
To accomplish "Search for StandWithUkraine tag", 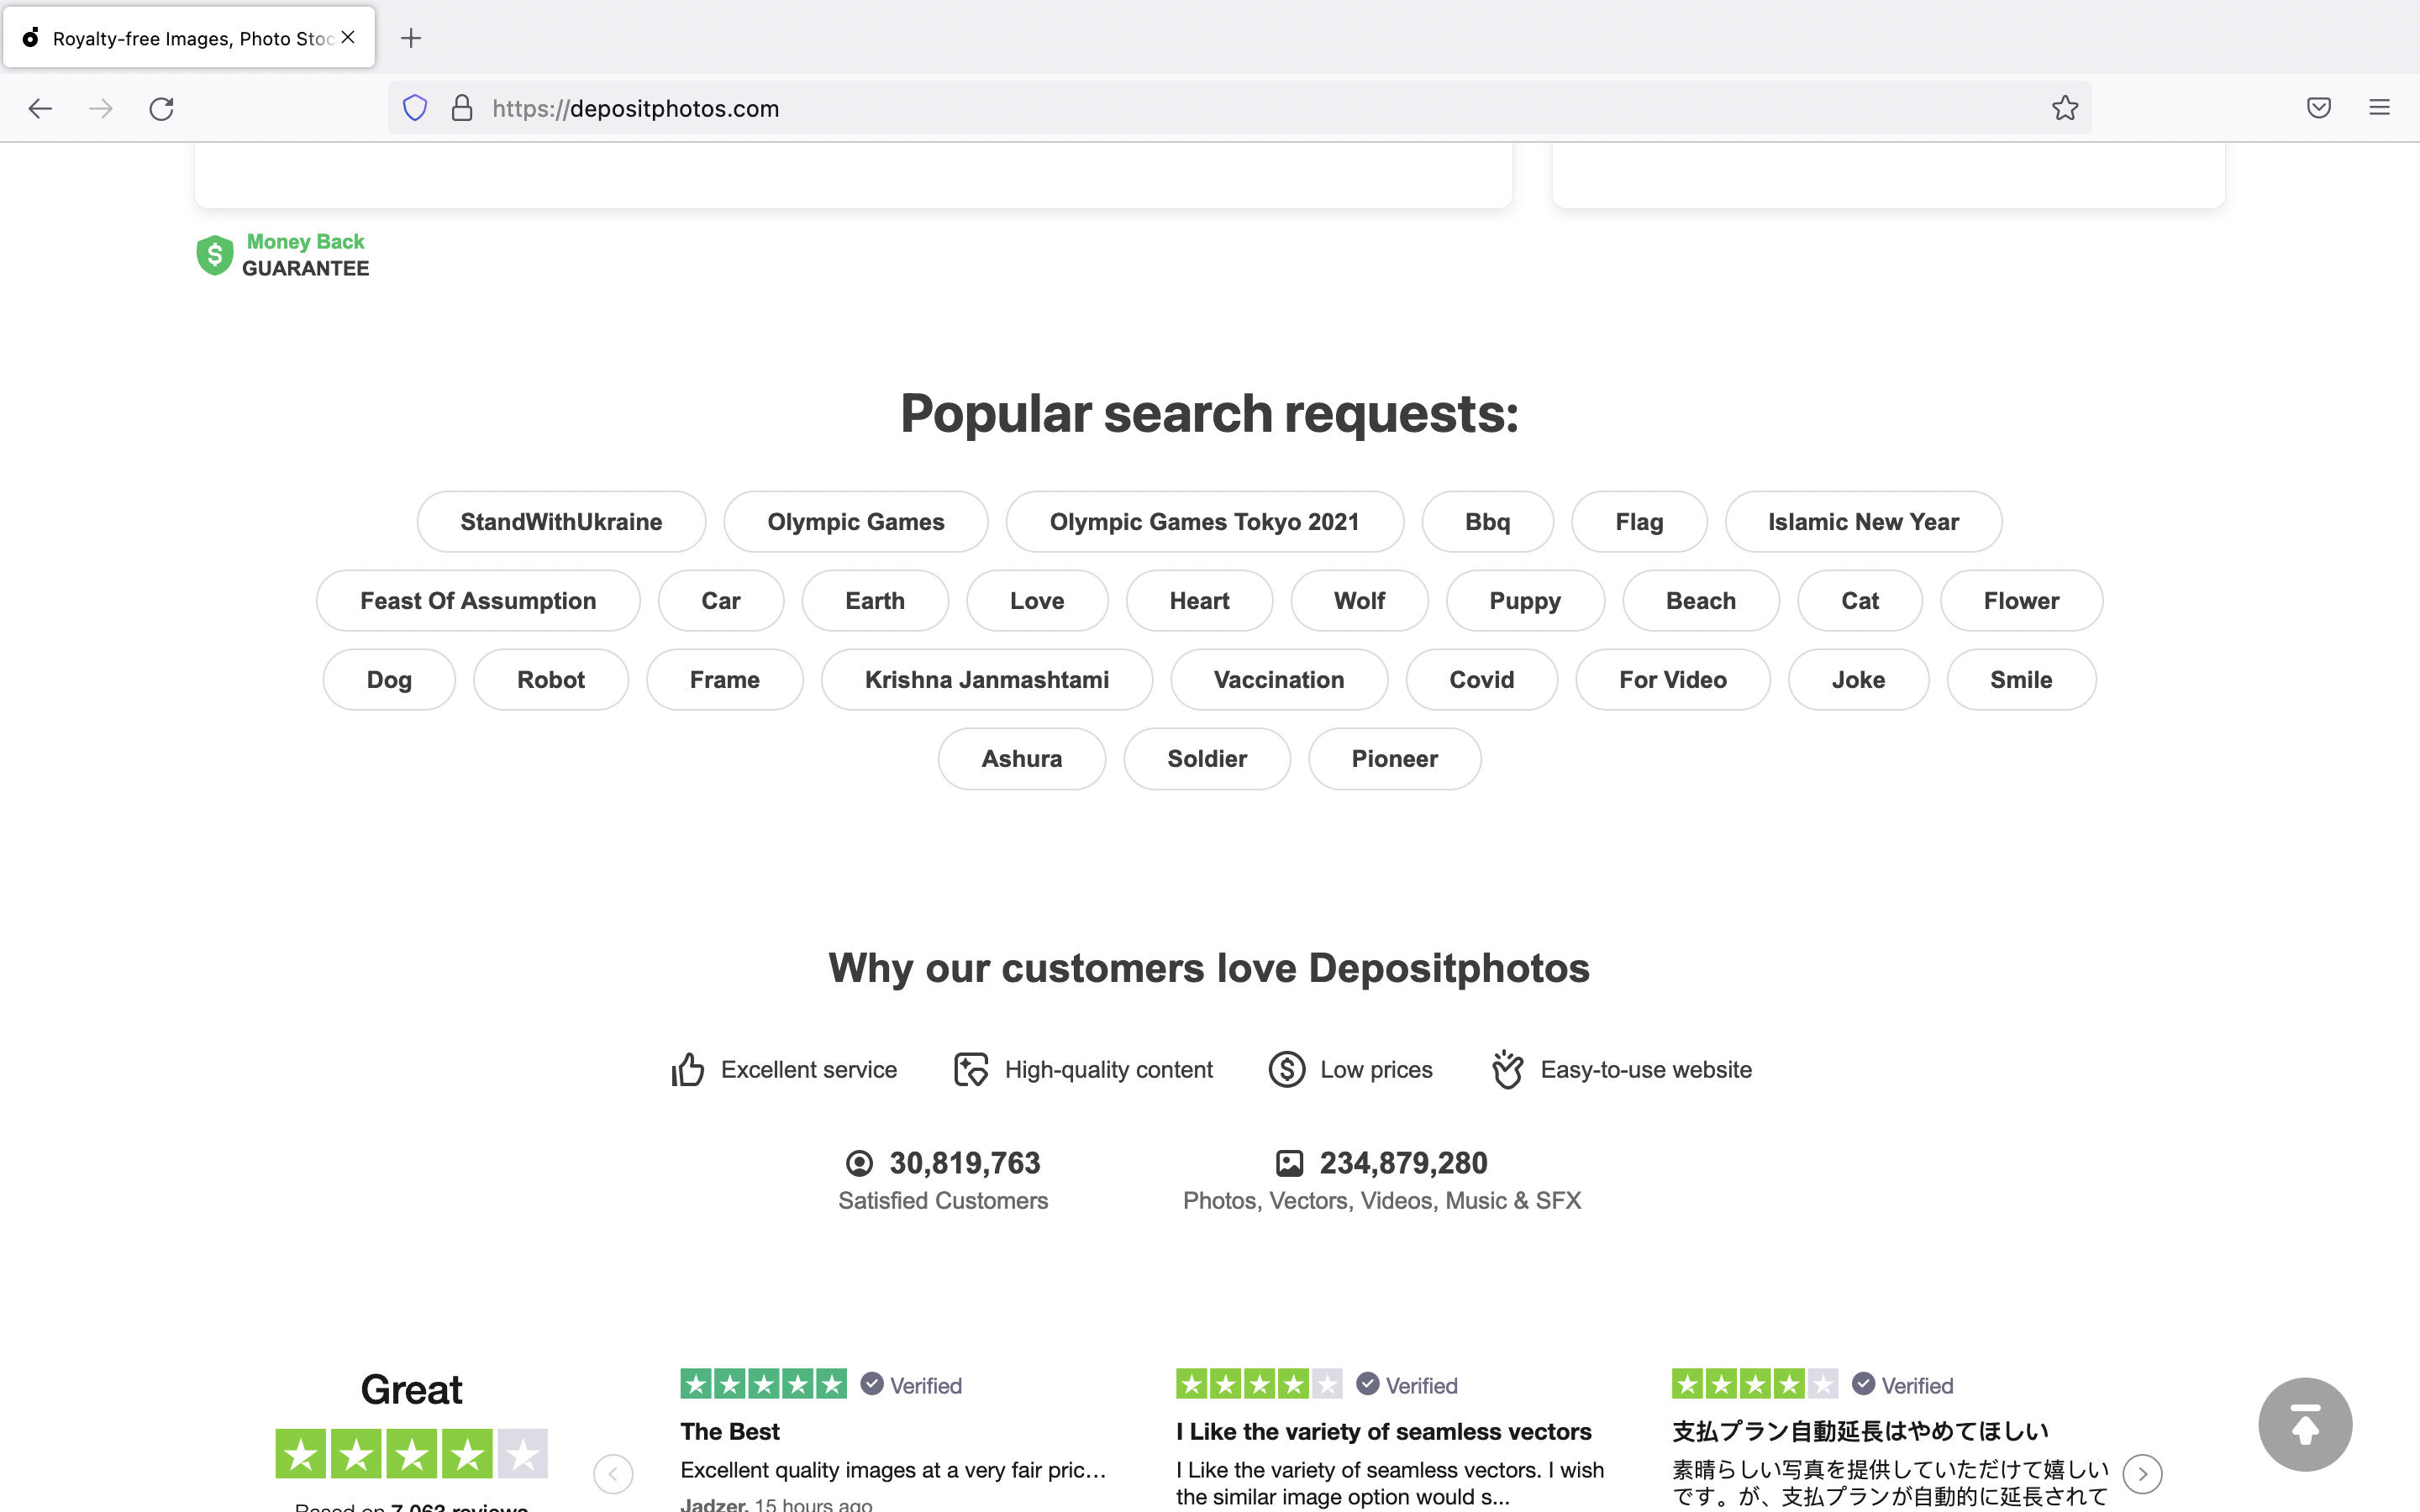I will point(561,522).
